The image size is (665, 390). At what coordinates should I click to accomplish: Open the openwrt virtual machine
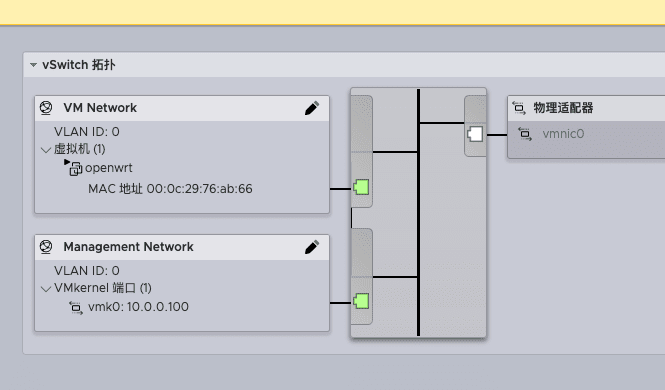coord(109,168)
